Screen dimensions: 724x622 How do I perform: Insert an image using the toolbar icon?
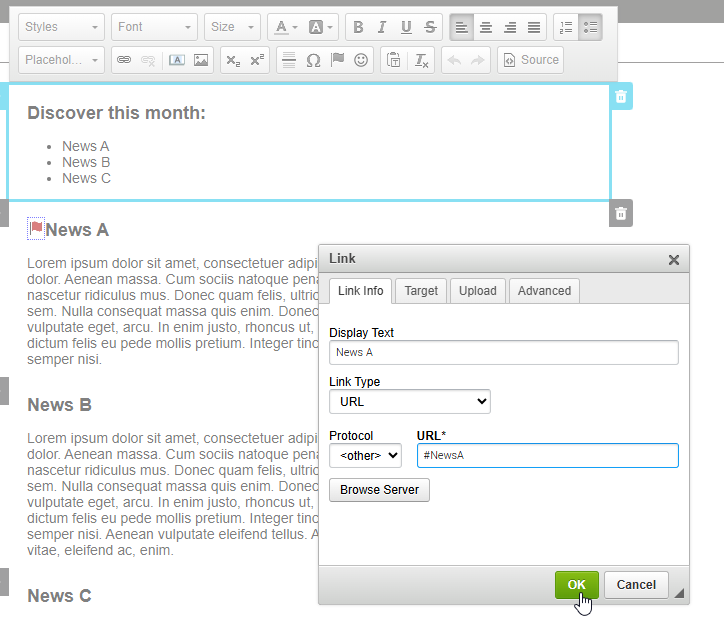pyautogui.click(x=201, y=60)
